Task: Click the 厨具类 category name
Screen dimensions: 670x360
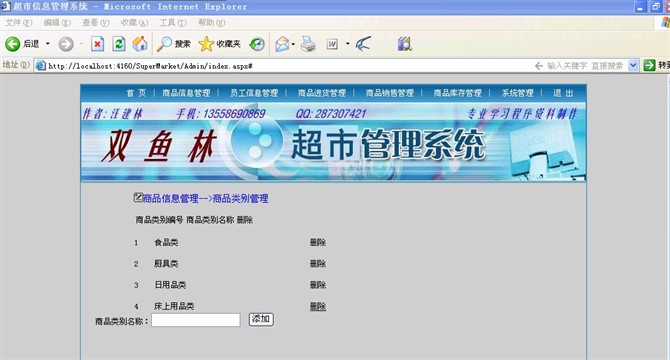Action: [166, 264]
